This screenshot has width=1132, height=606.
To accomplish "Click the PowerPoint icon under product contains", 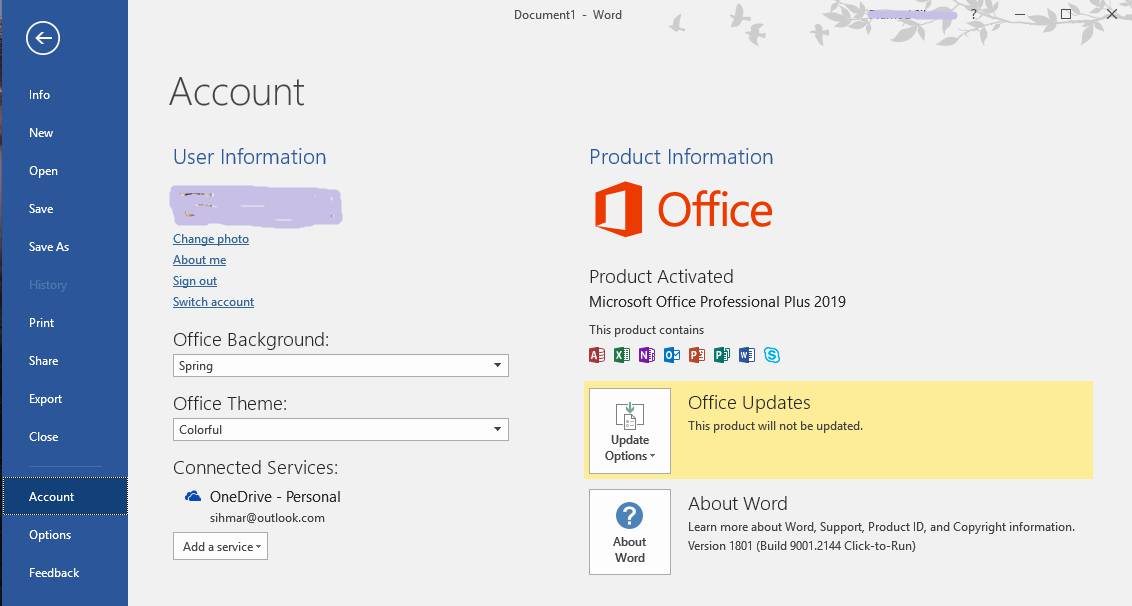I will (x=697, y=355).
